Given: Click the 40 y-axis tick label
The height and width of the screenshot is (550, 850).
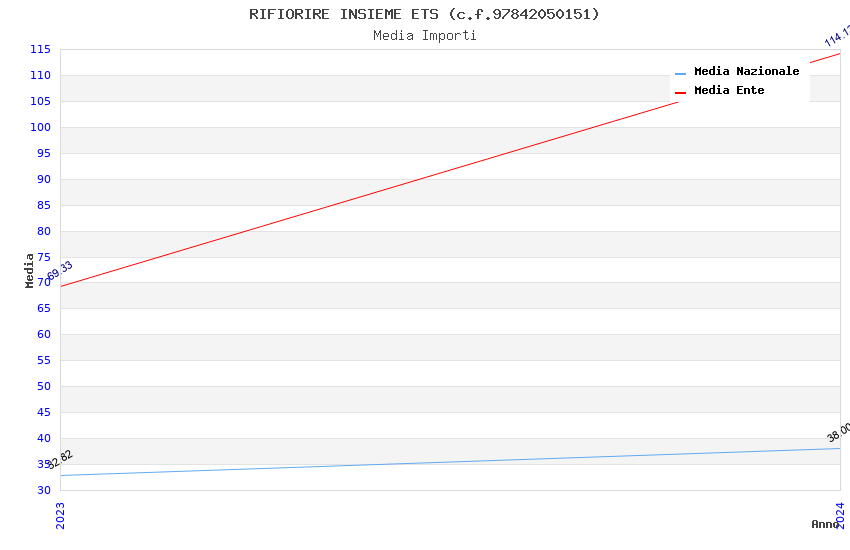Looking at the screenshot, I should coord(44,438).
